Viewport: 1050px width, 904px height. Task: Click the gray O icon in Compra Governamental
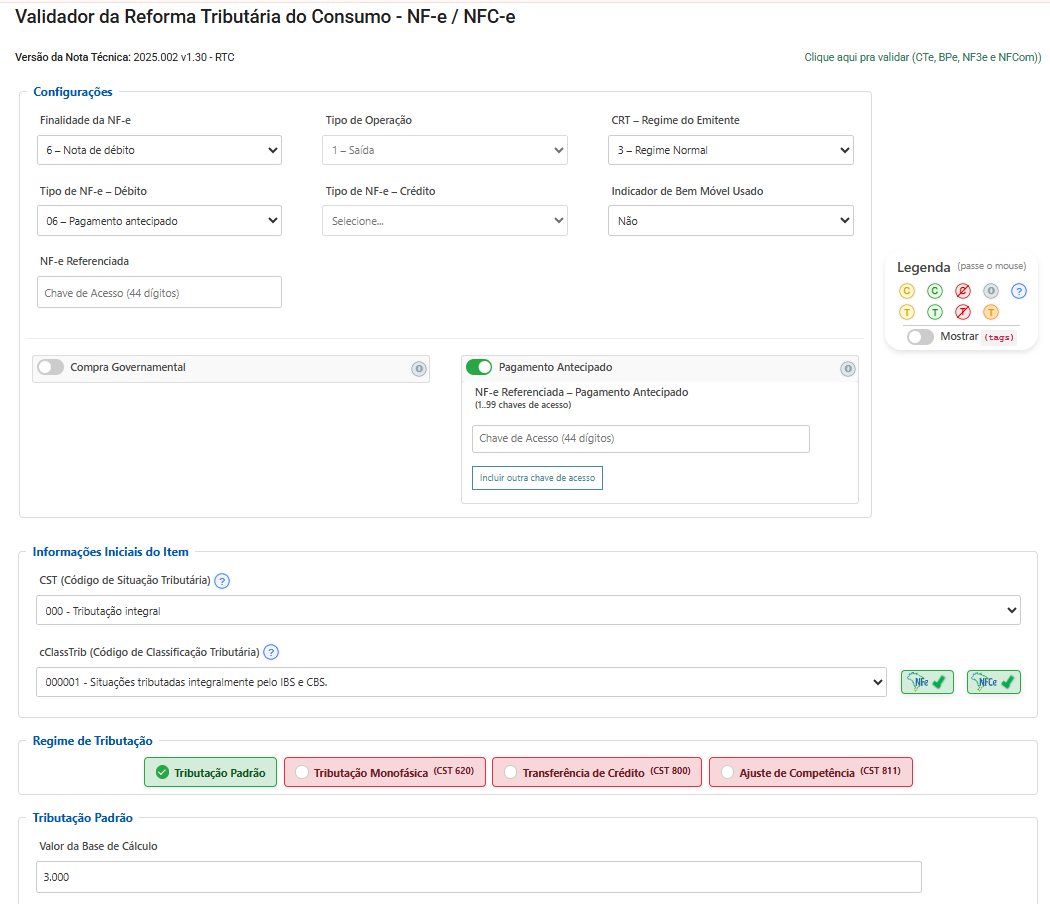tap(419, 369)
